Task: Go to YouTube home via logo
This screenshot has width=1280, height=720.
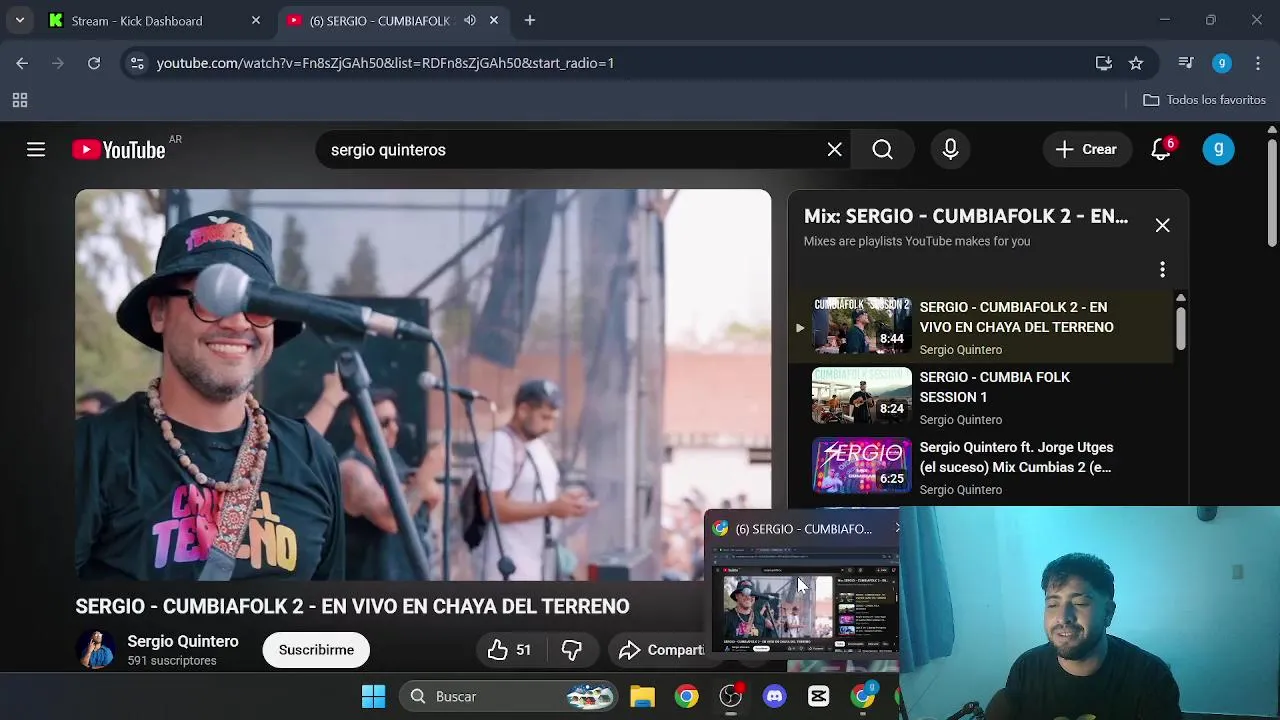Action: point(118,150)
